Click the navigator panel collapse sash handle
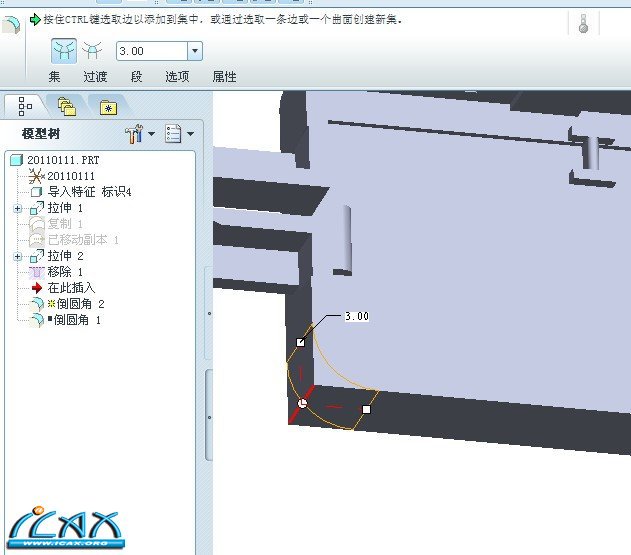This screenshot has height=555, width=631. click(209, 417)
